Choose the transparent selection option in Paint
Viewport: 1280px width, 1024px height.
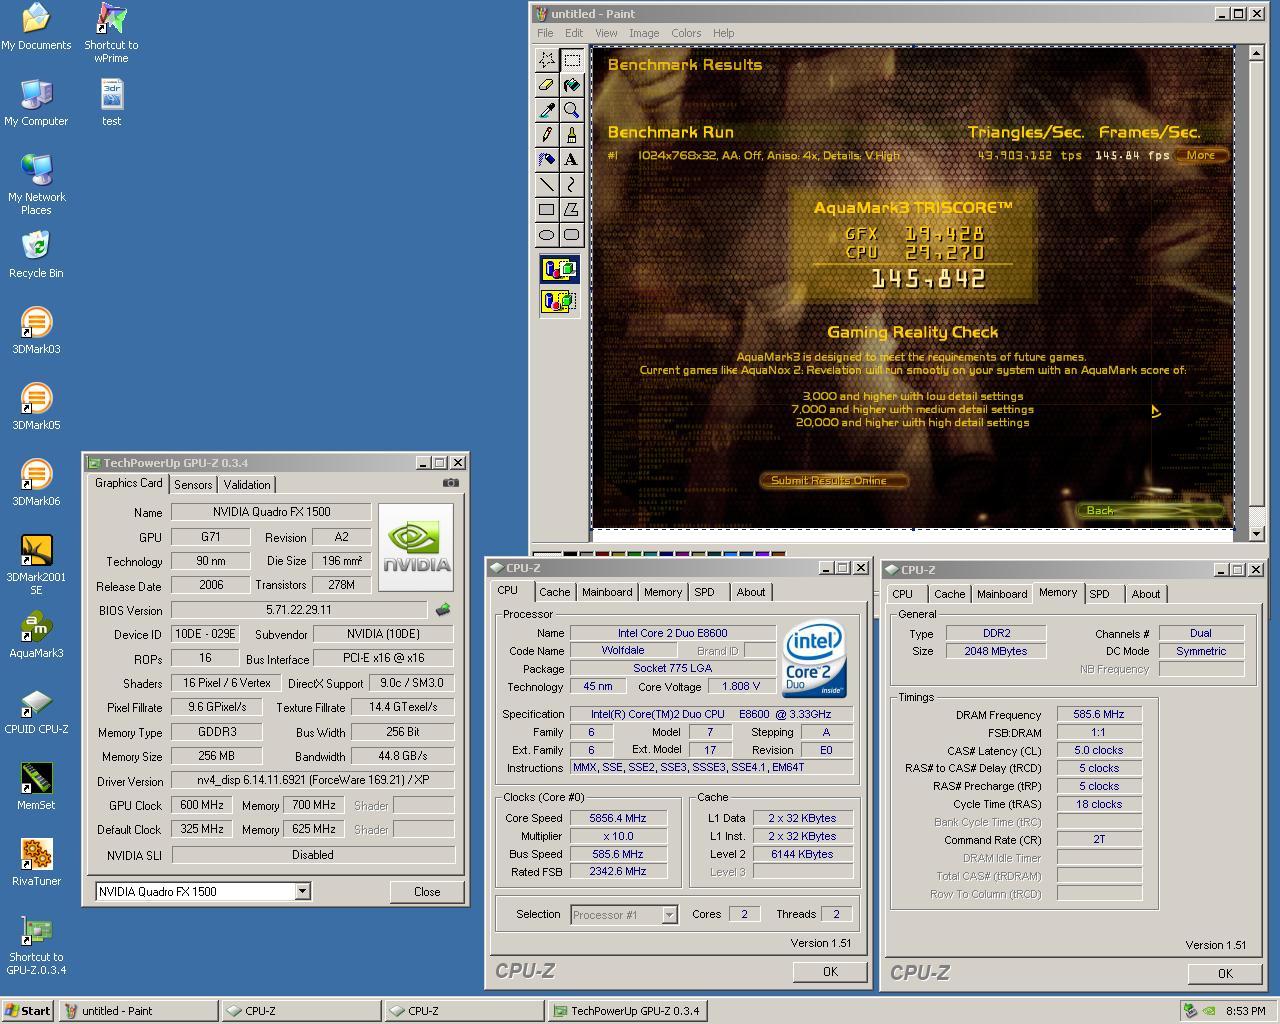pos(559,300)
